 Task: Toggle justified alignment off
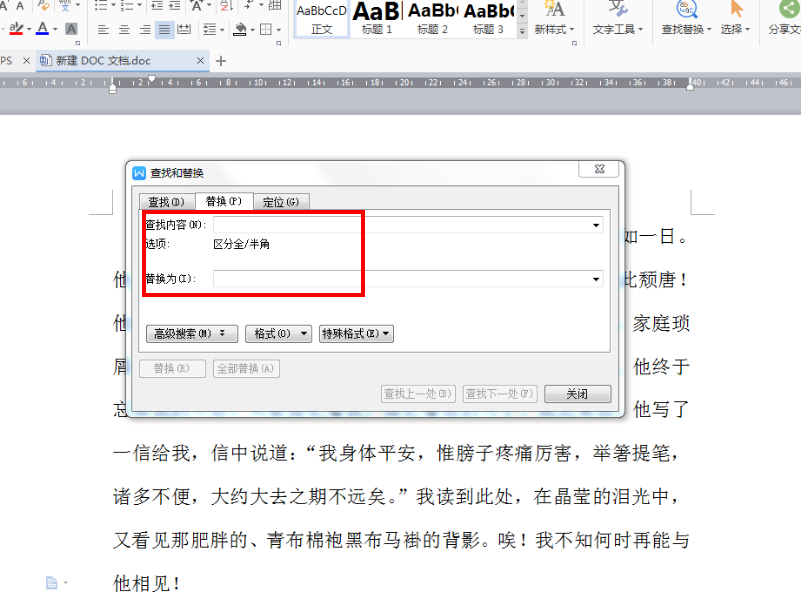pyautogui.click(x=164, y=28)
